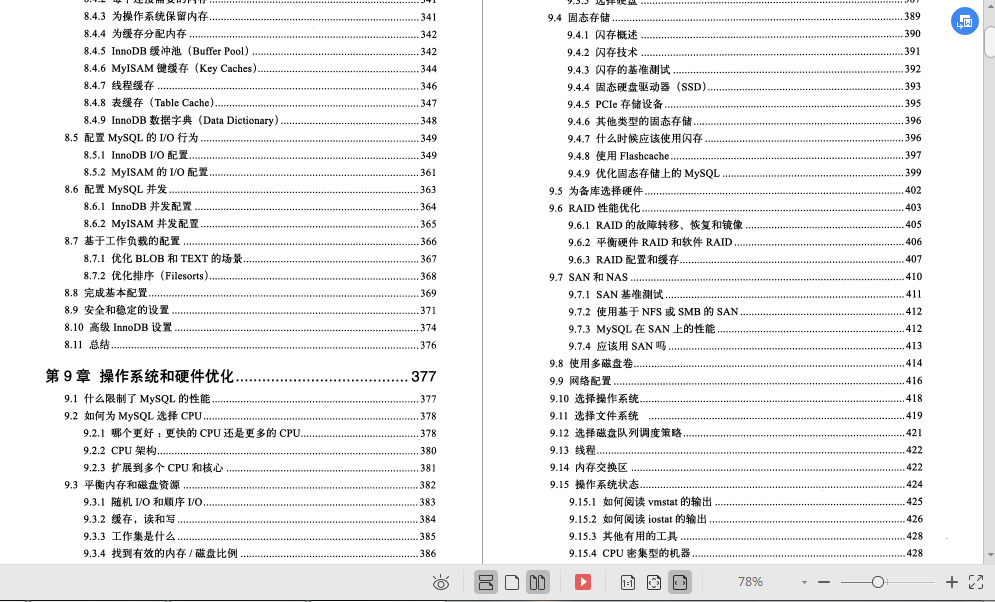Image resolution: width=995 pixels, height=602 pixels.
Task: Select 9.10 选择操作系统 line
Action: click(735, 398)
